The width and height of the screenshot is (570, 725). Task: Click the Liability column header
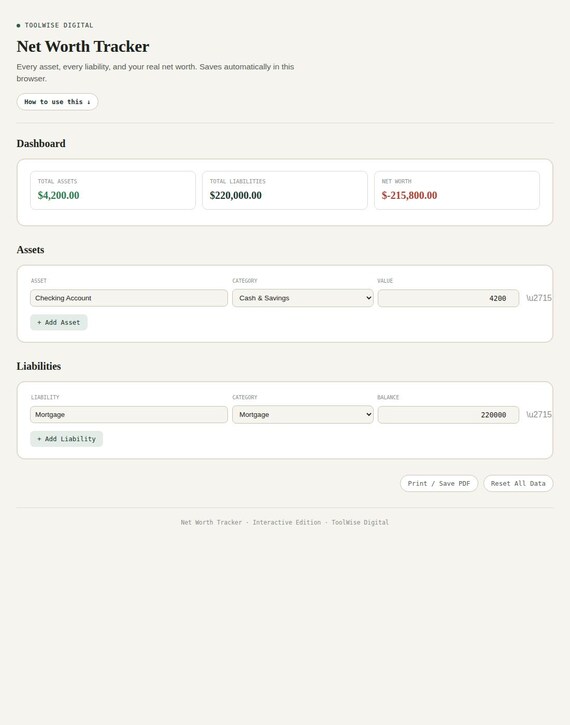pos(45,397)
